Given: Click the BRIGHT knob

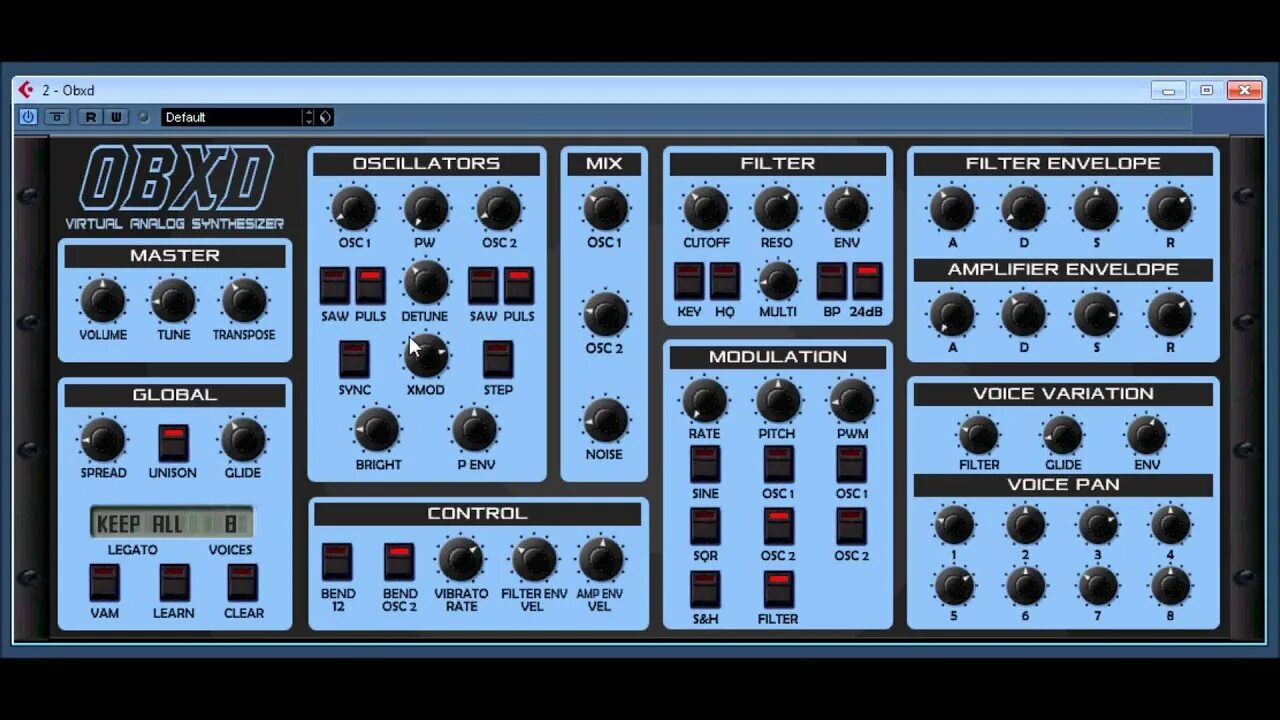Looking at the screenshot, I should [377, 430].
